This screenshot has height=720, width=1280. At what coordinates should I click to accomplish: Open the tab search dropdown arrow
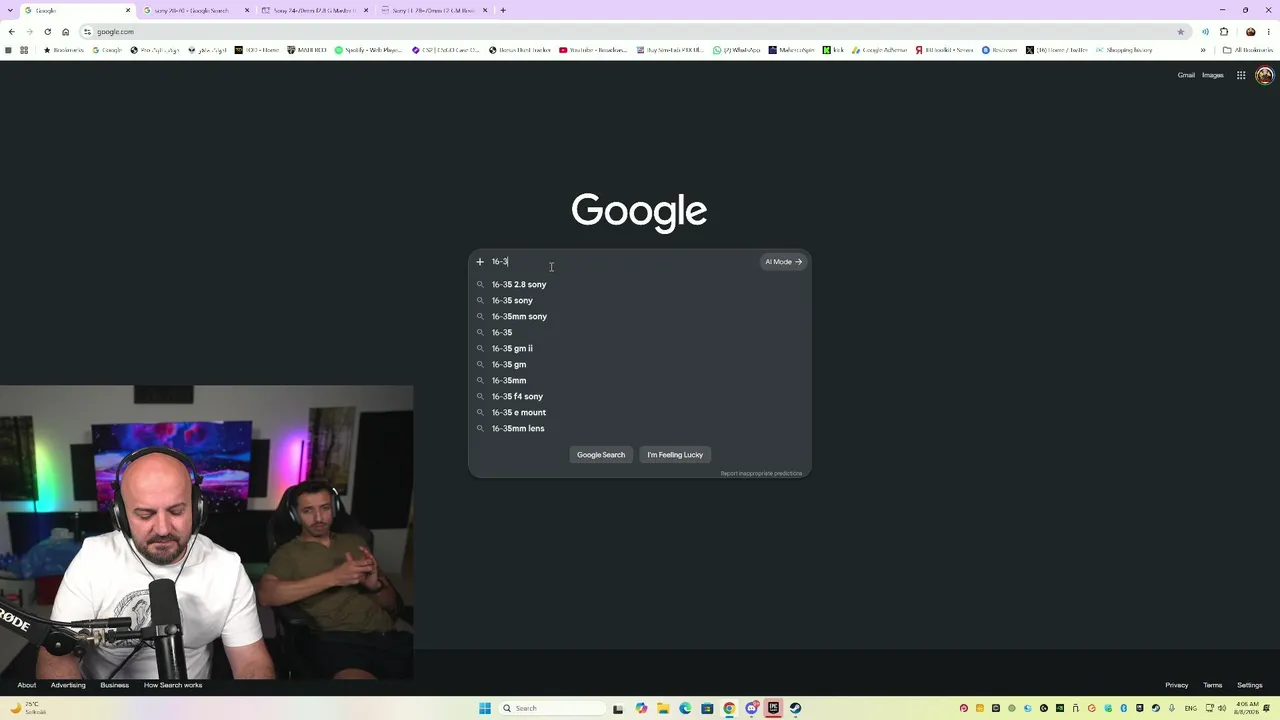pos(8,10)
